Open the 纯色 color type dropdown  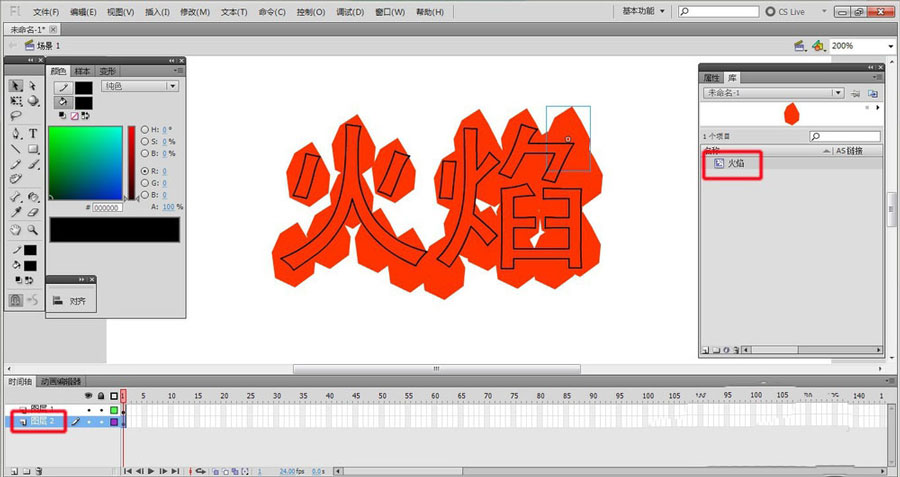pos(141,87)
